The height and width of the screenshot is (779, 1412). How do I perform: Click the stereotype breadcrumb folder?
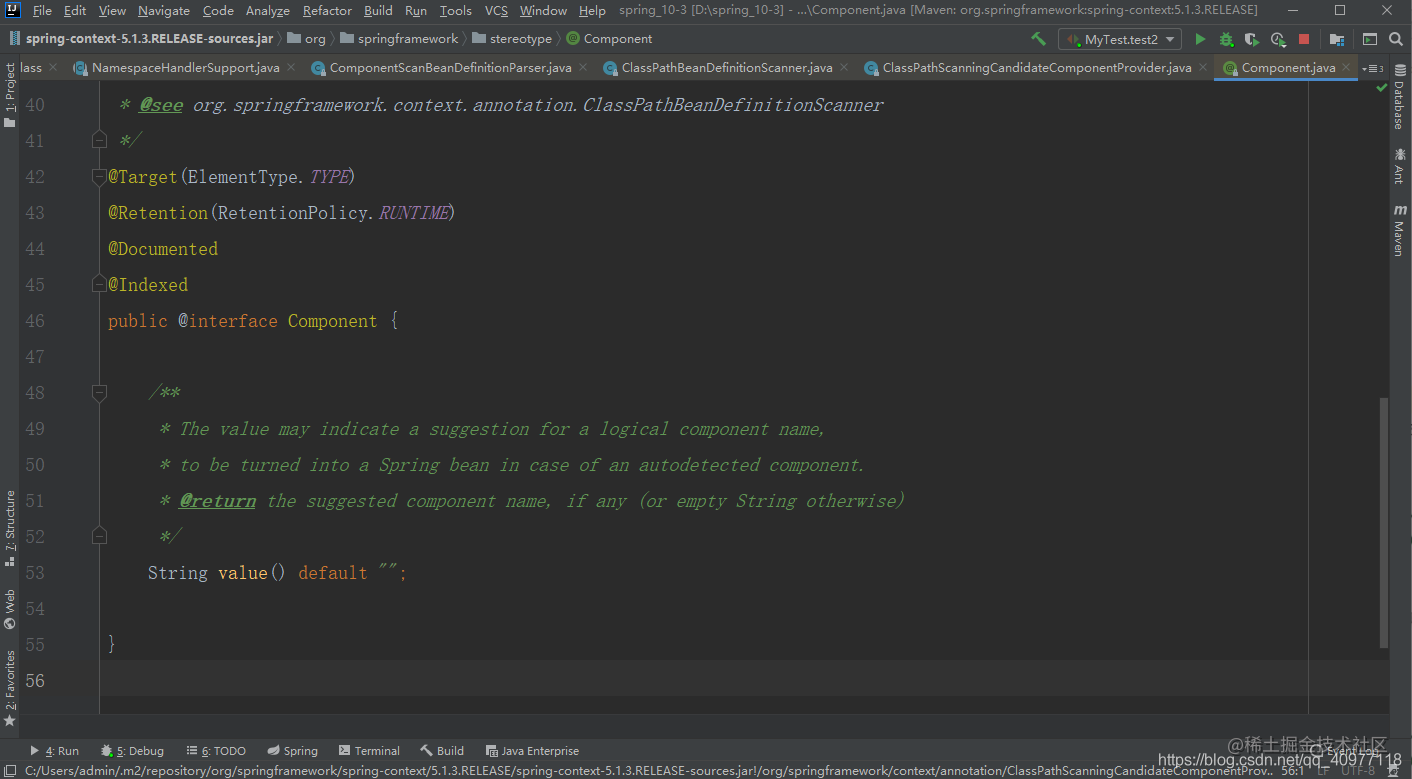tap(512, 39)
